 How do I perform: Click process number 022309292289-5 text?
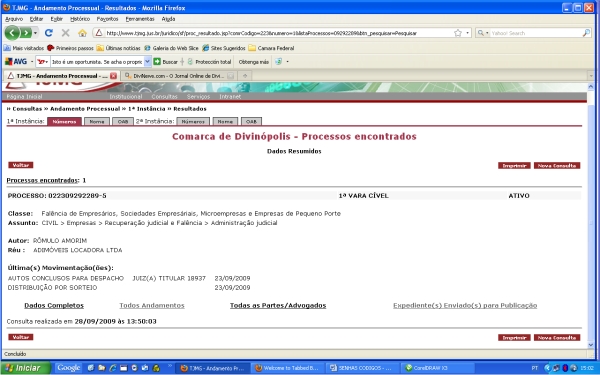coord(77,196)
